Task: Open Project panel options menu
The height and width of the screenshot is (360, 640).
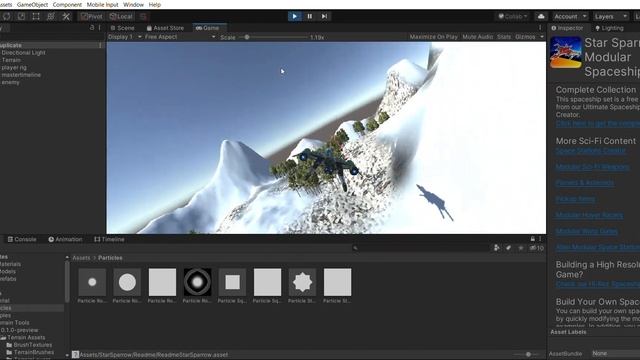Action: [x=540, y=239]
